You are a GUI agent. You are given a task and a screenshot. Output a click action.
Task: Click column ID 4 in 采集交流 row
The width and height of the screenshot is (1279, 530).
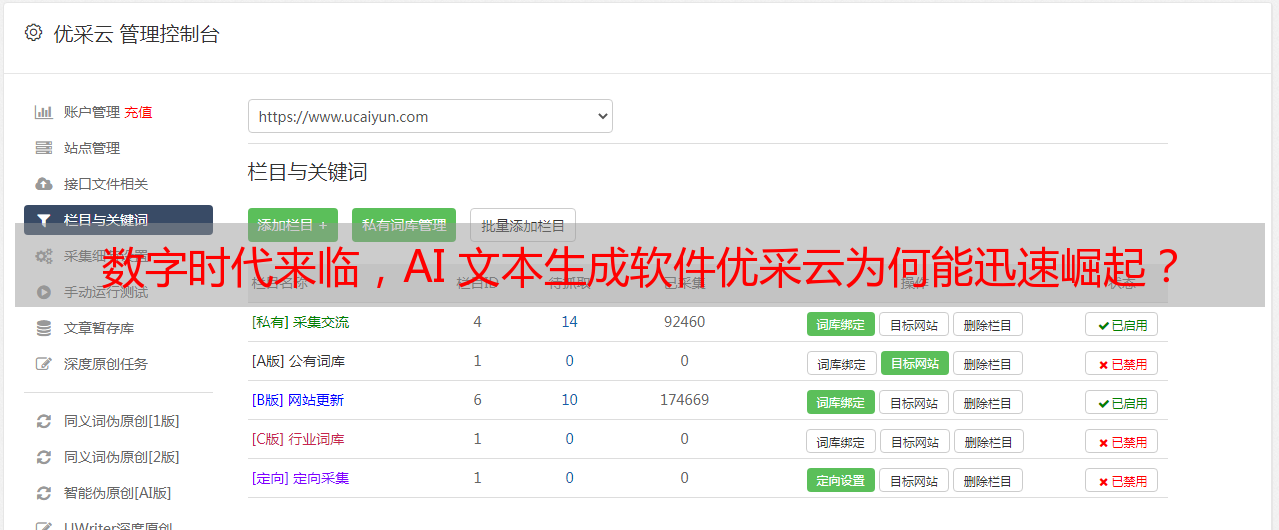coord(477,322)
